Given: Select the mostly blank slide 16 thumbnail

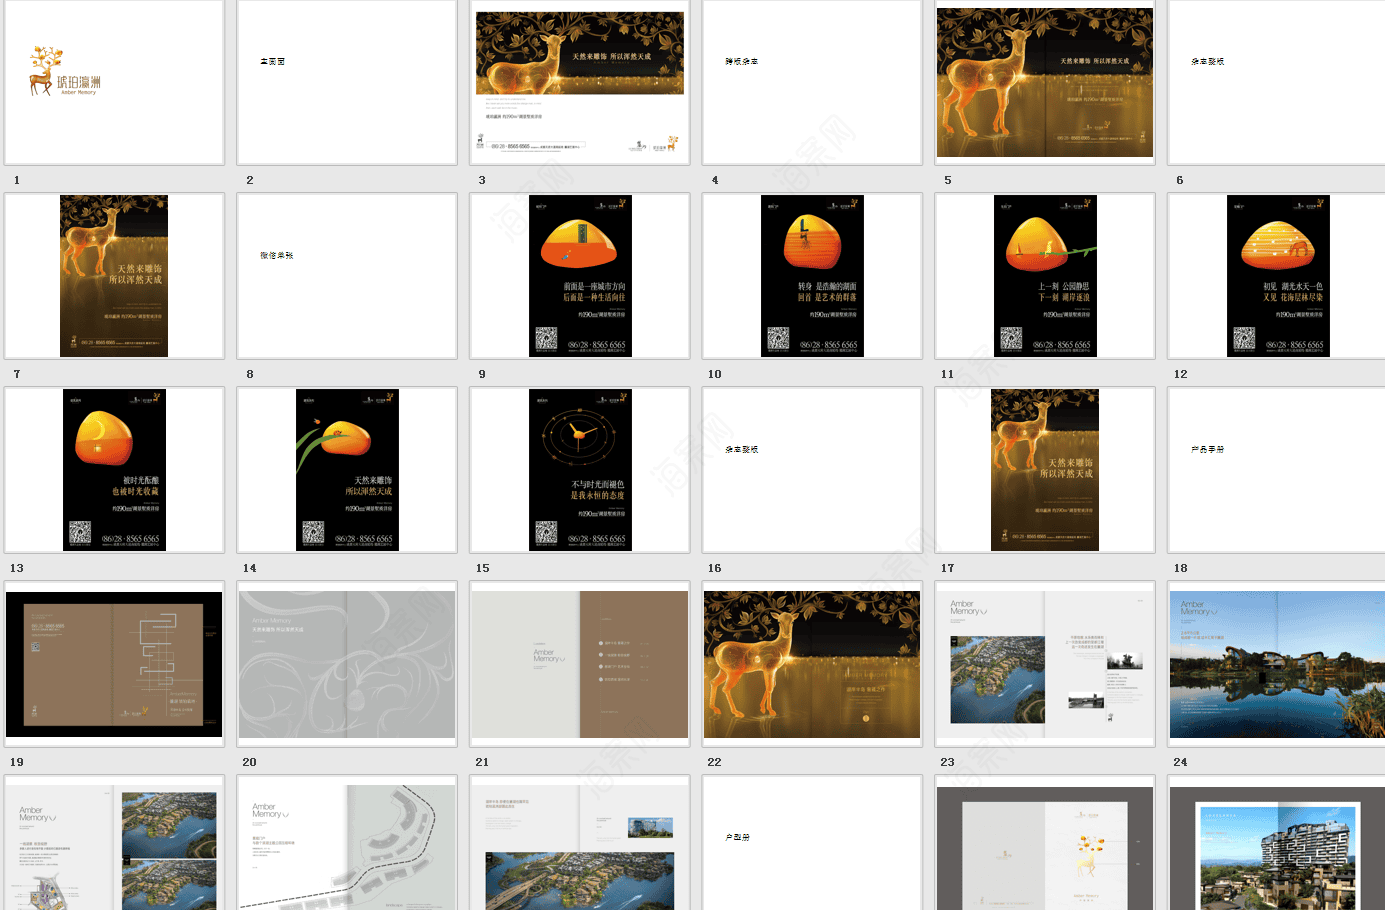Looking at the screenshot, I should [x=812, y=470].
